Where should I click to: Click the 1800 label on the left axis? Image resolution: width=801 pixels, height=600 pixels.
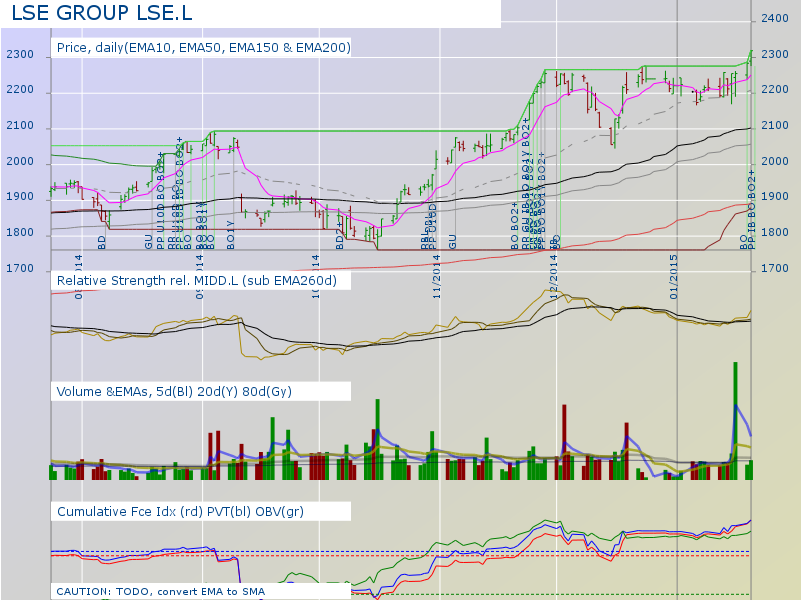point(20,232)
